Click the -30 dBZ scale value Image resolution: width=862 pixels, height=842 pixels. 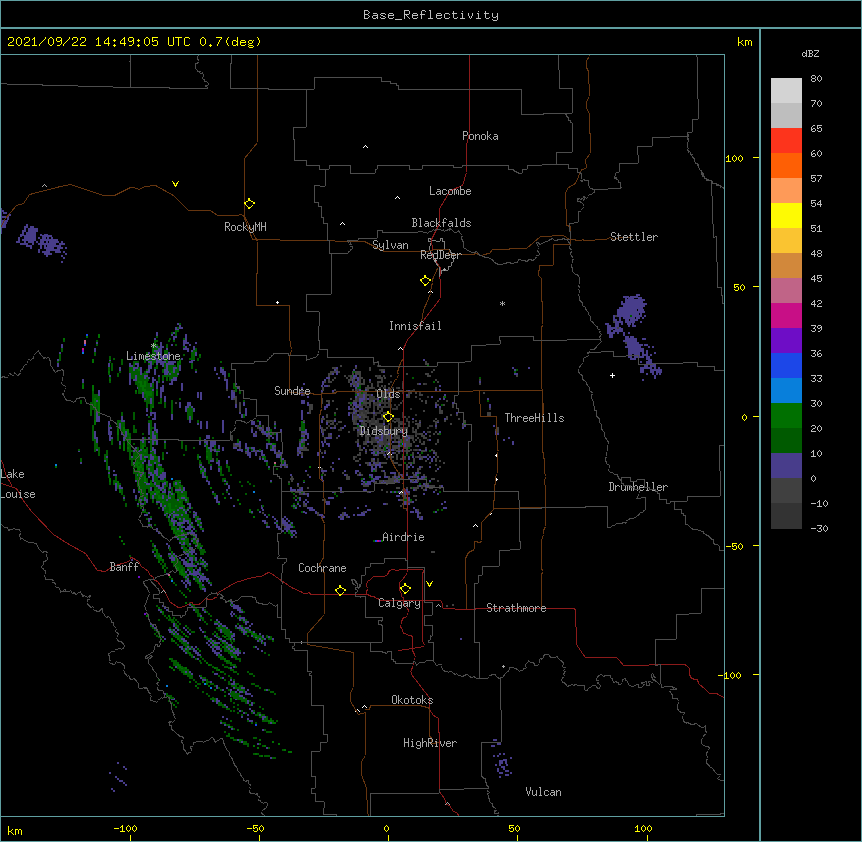819,528
